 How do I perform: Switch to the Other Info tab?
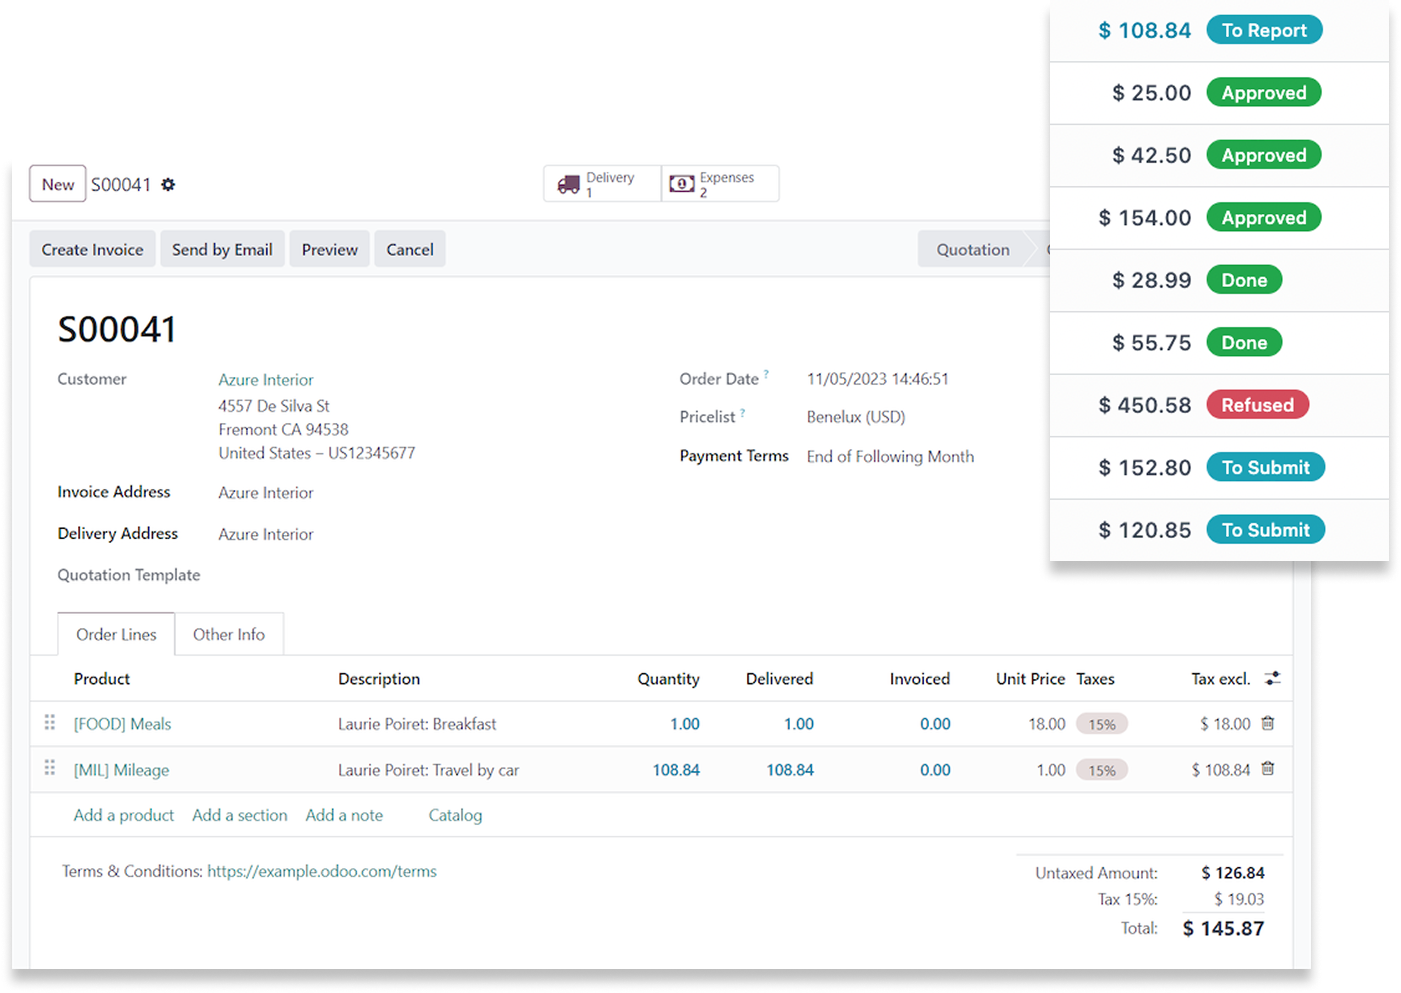coord(229,635)
